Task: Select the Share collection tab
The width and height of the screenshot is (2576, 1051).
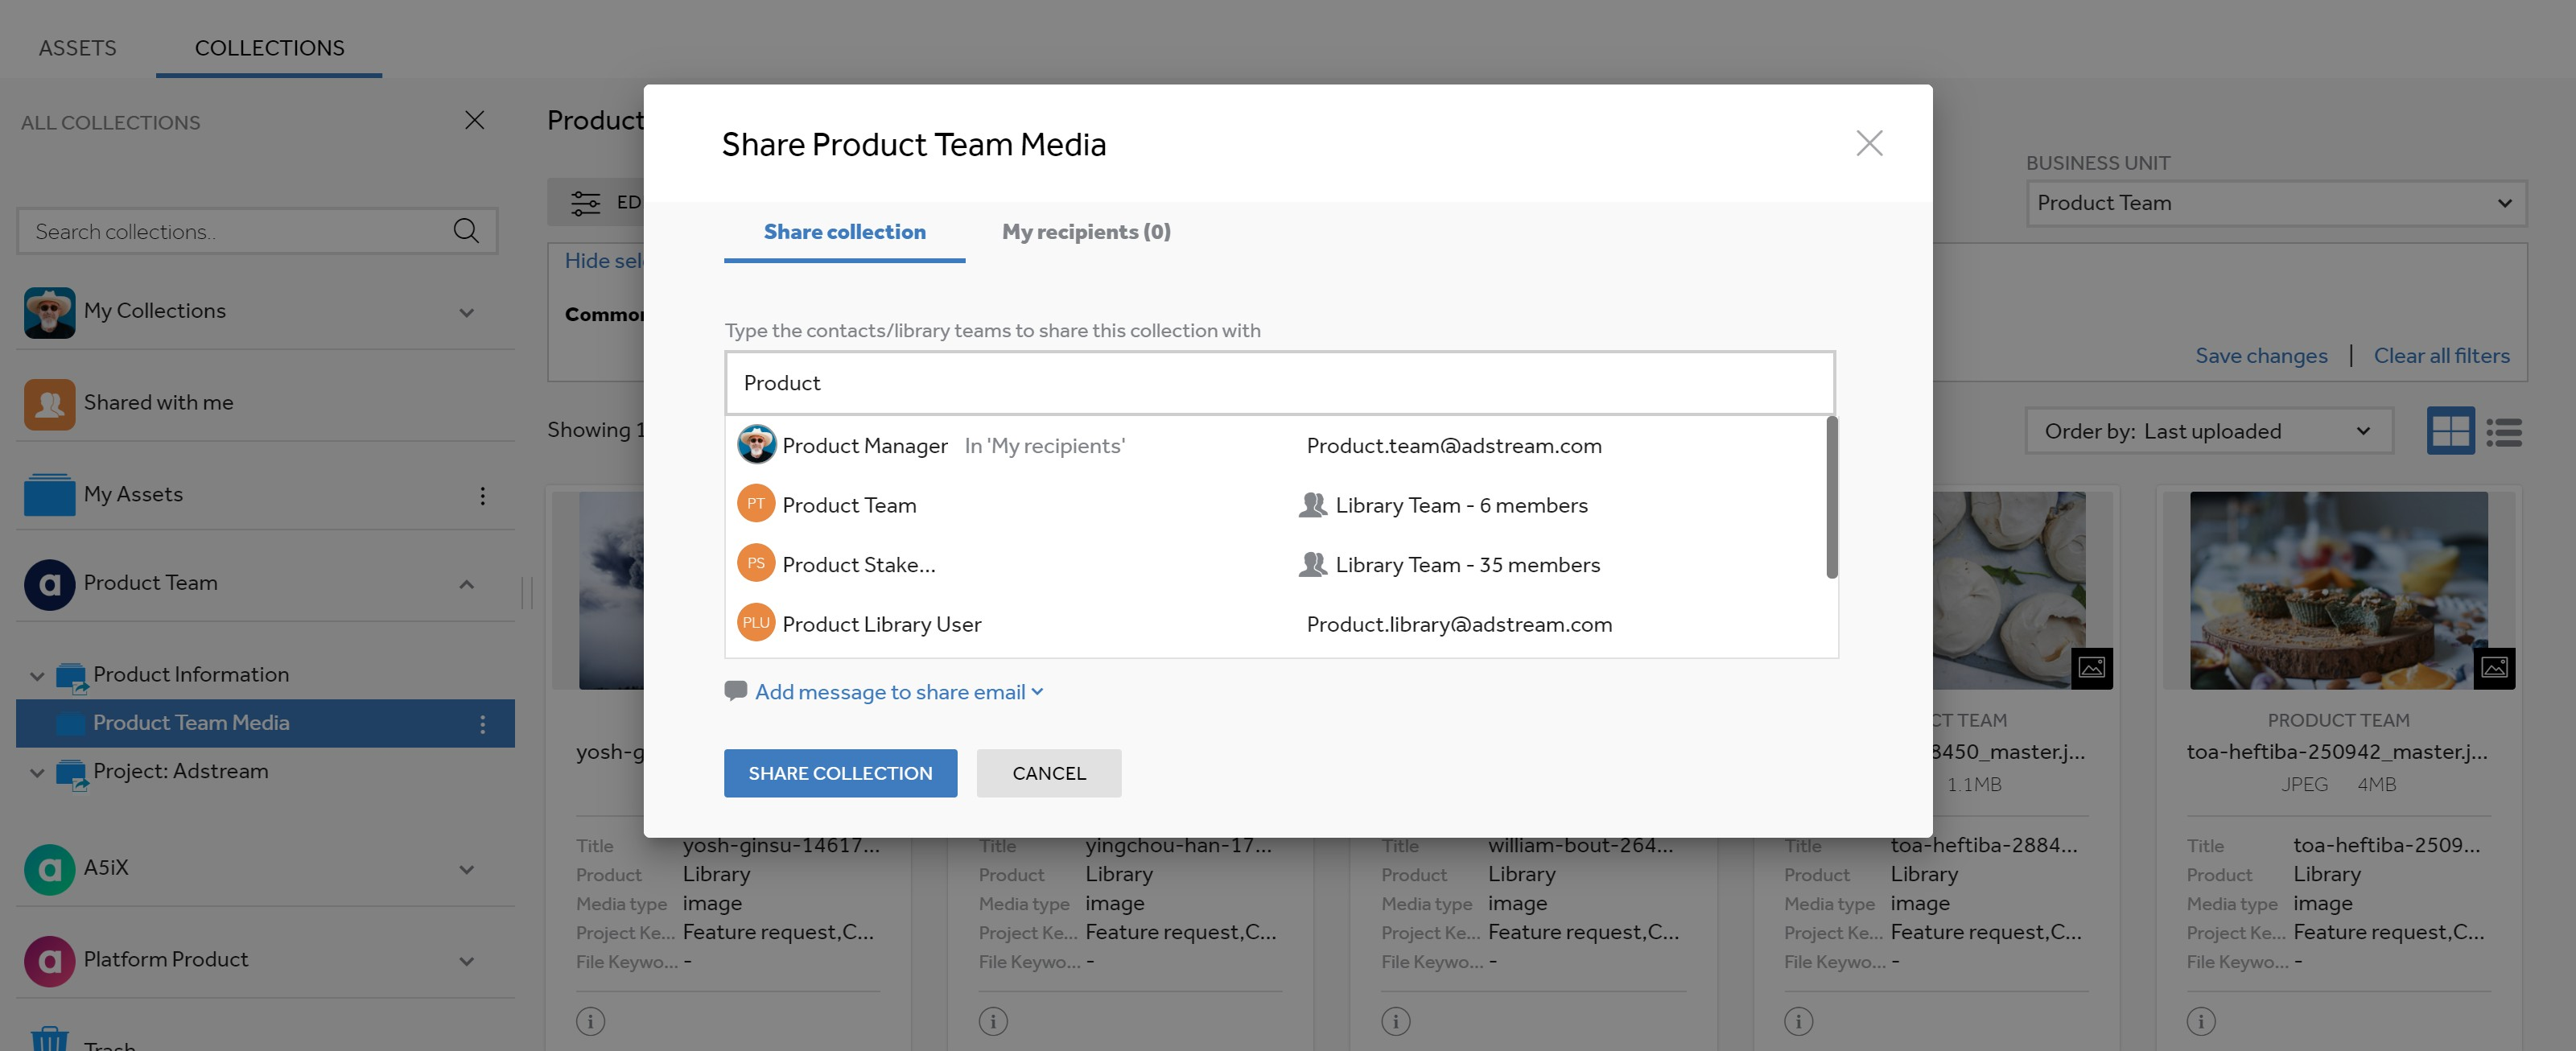Action: tap(844, 232)
